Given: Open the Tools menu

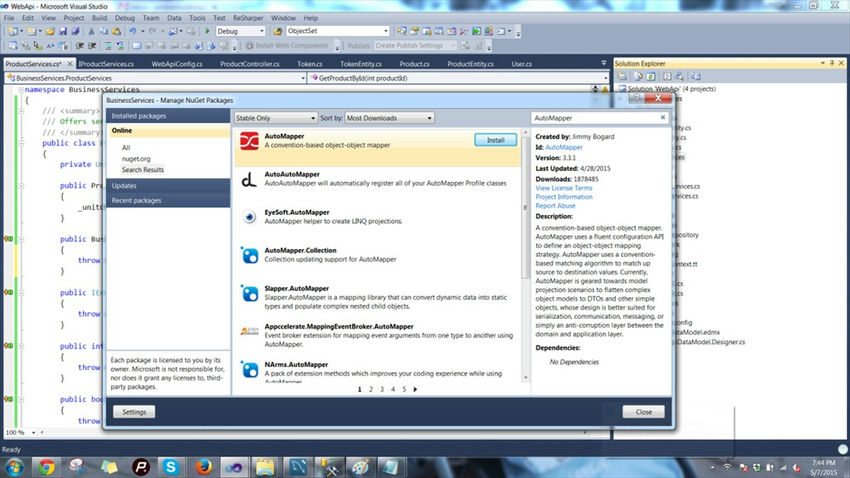Looking at the screenshot, I should point(197,18).
